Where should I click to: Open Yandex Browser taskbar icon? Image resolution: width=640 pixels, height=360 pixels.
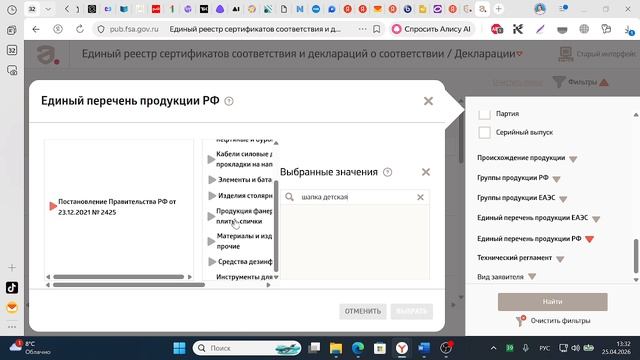point(402,348)
